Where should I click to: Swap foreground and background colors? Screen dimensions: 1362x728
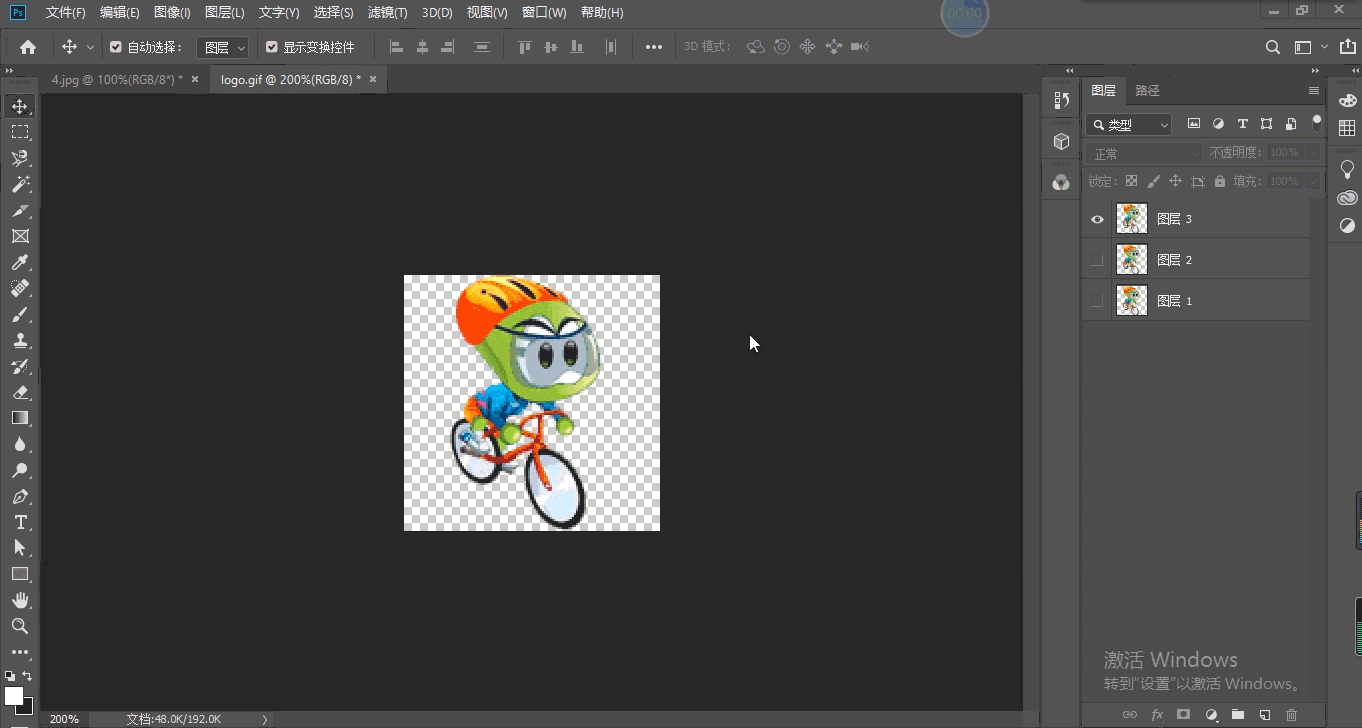coord(27,677)
